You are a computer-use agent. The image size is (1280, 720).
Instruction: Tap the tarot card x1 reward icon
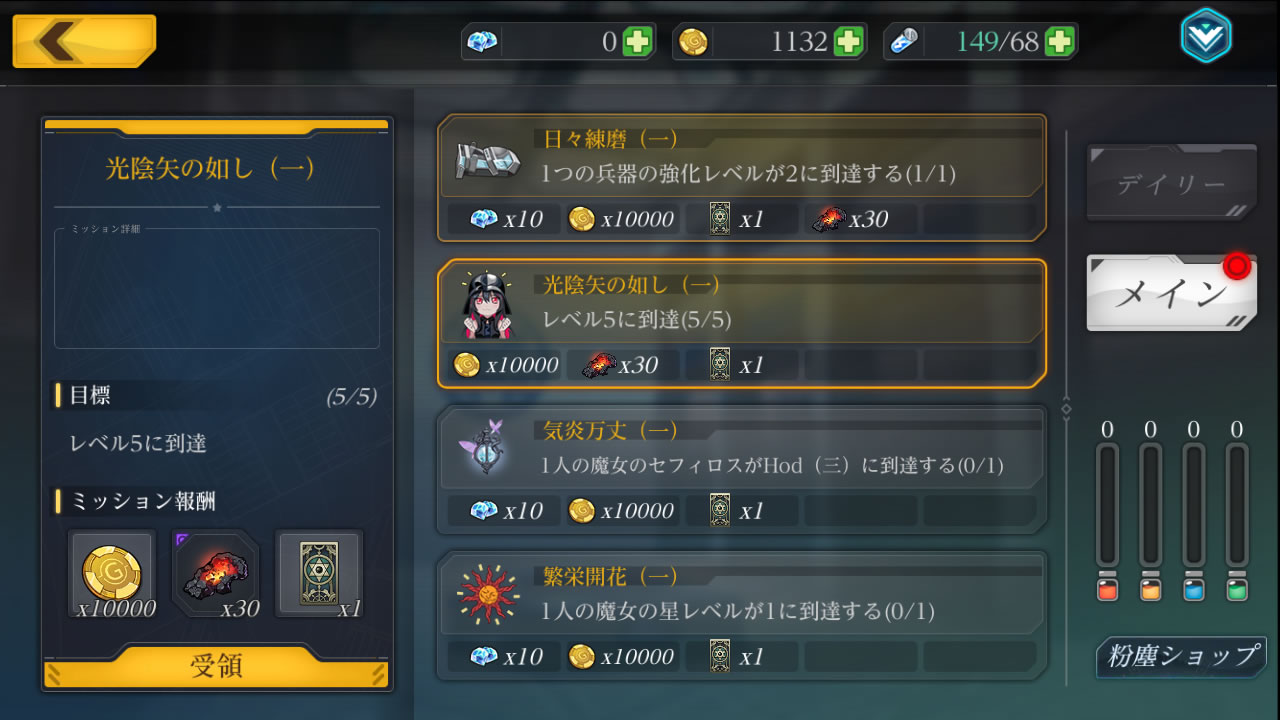319,574
